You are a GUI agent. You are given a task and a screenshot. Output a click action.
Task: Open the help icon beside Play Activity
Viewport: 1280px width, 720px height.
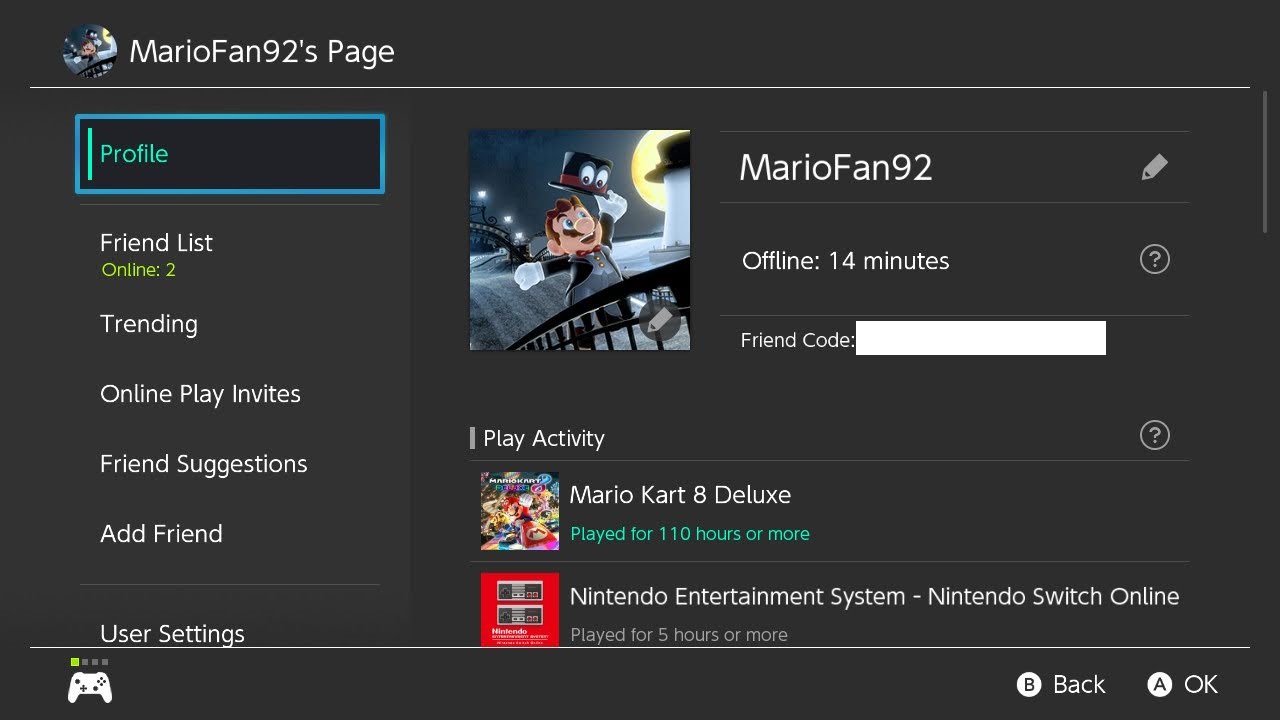click(1154, 436)
